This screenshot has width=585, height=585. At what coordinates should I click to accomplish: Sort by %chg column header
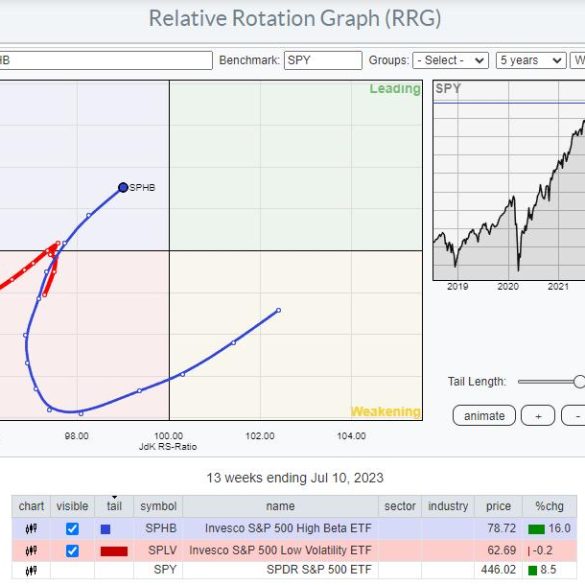pyautogui.click(x=550, y=506)
